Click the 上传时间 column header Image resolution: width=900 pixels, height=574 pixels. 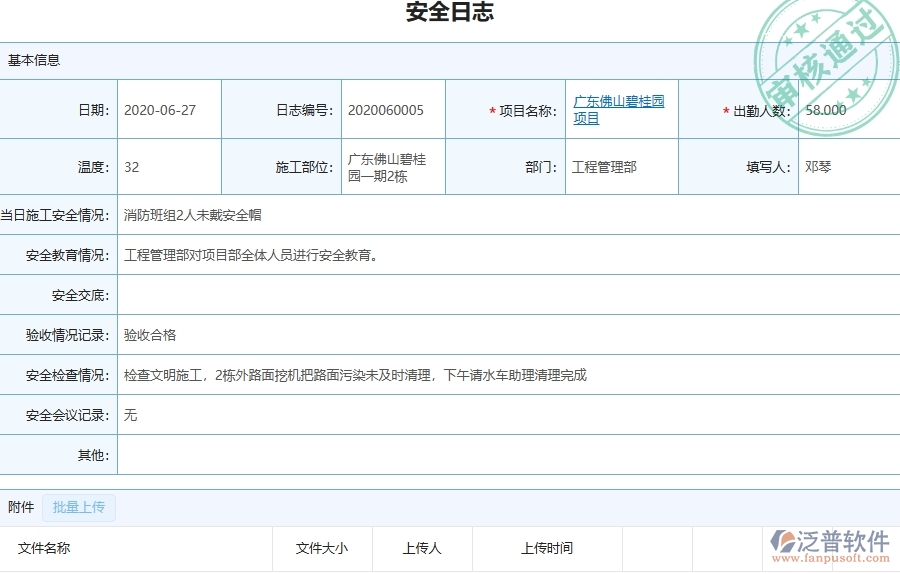pyautogui.click(x=547, y=548)
